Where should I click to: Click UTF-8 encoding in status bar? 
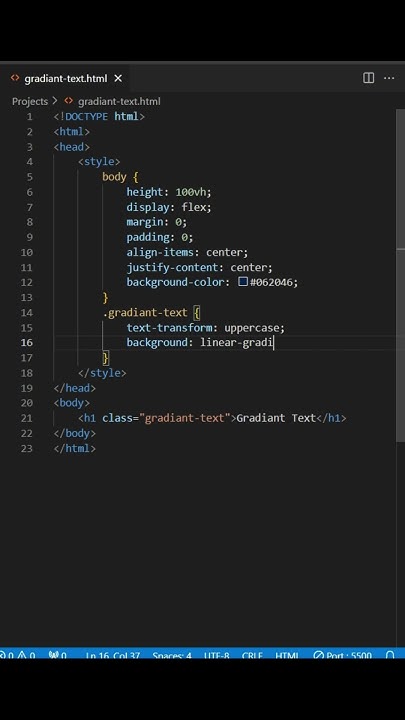pyautogui.click(x=217, y=655)
